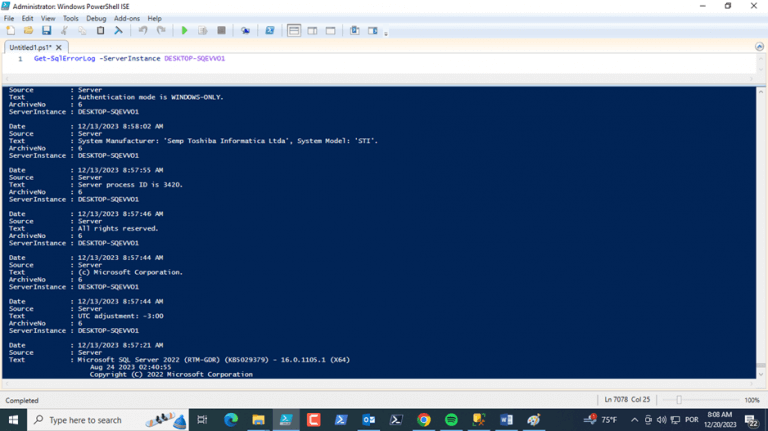Open the Edit menu

[27, 18]
